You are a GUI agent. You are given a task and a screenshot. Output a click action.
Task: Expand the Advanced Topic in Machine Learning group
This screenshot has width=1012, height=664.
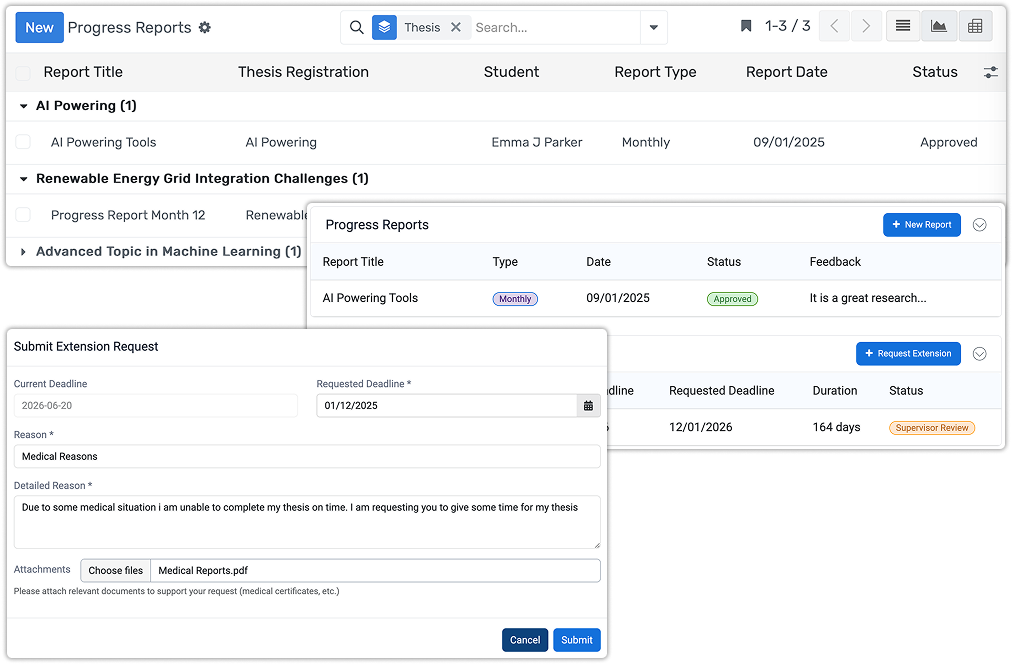[x=22, y=251]
